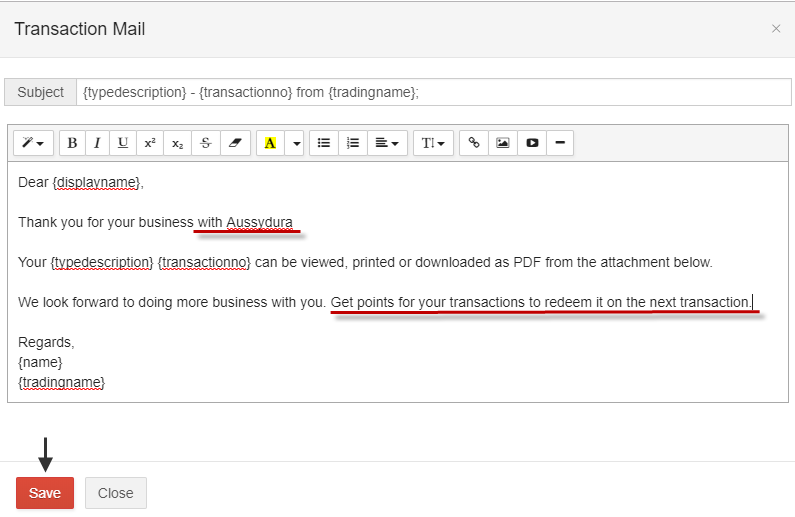Apply superscript formatting

pos(150,143)
